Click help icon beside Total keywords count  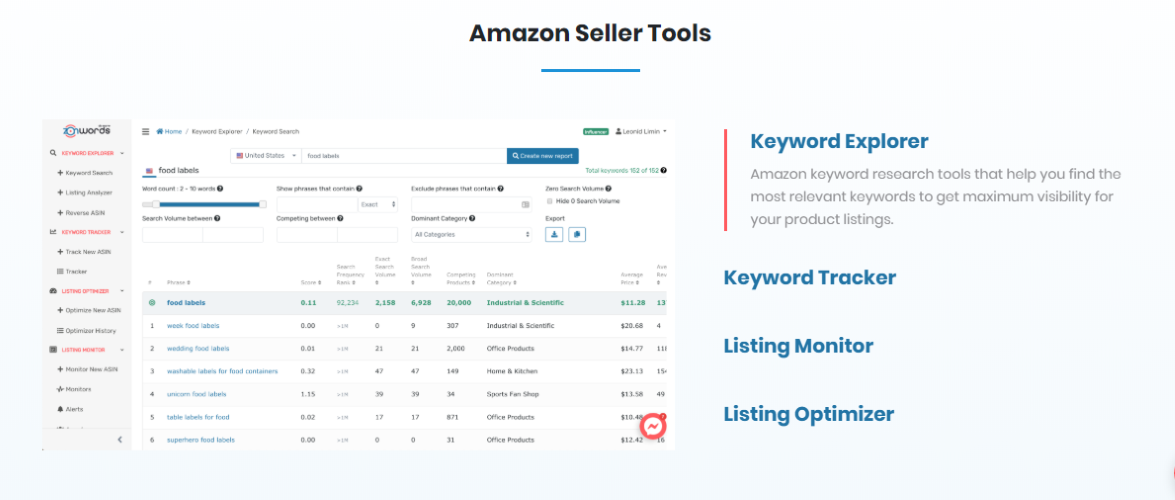coord(664,171)
